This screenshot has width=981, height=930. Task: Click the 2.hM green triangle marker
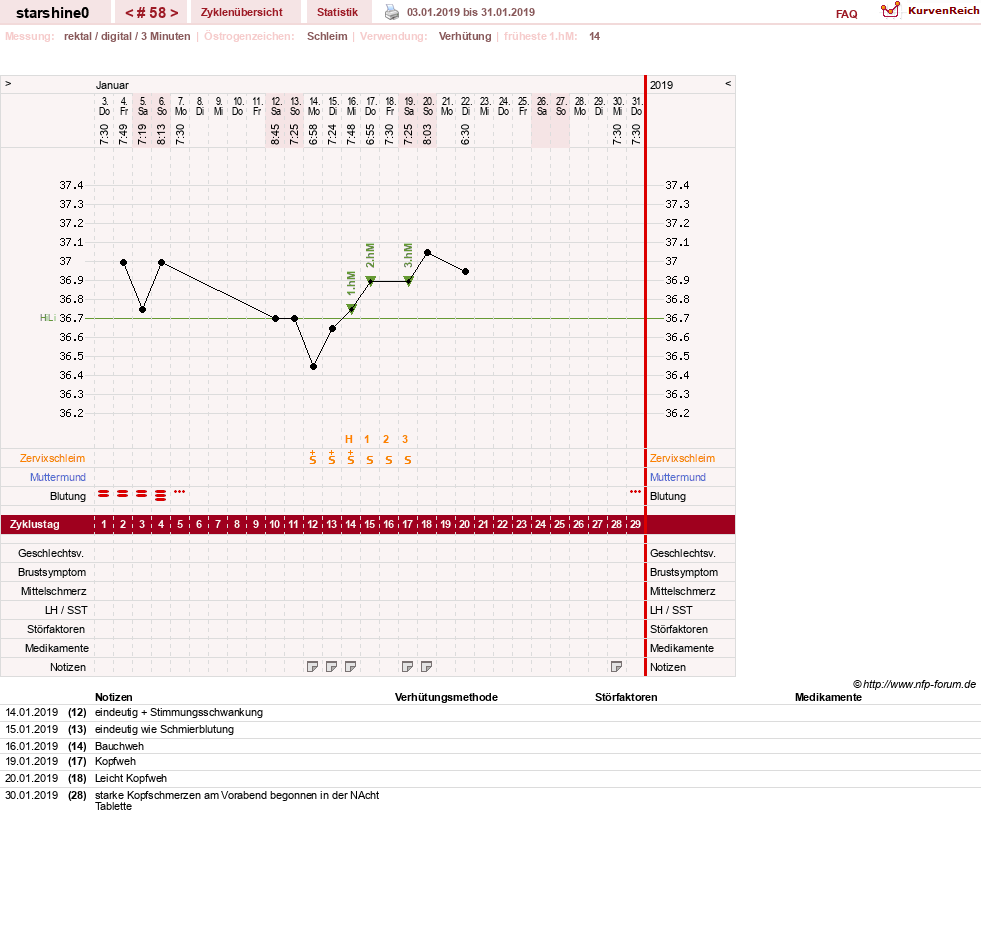(x=370, y=280)
